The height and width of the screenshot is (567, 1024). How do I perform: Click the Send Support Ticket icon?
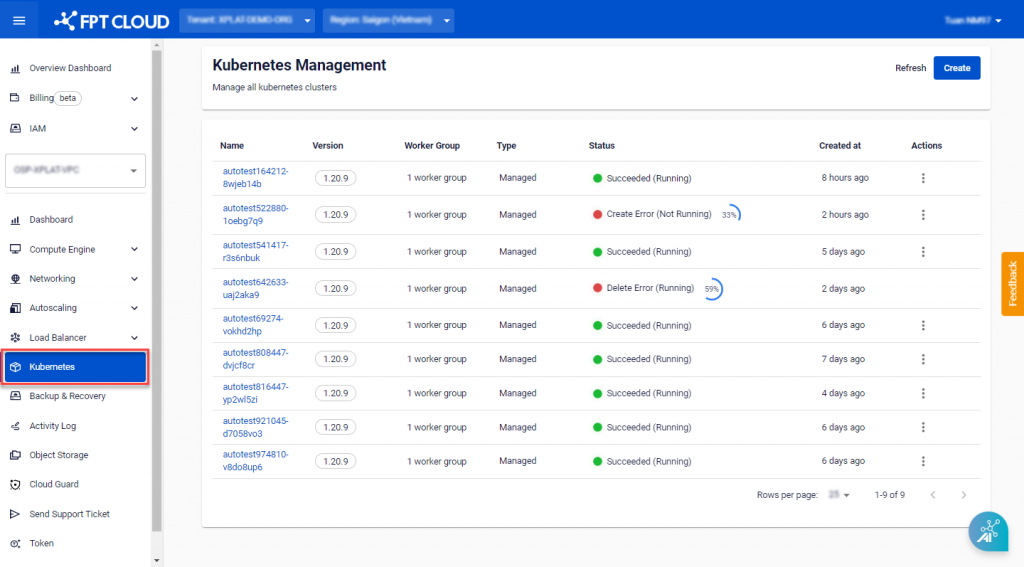[15, 514]
